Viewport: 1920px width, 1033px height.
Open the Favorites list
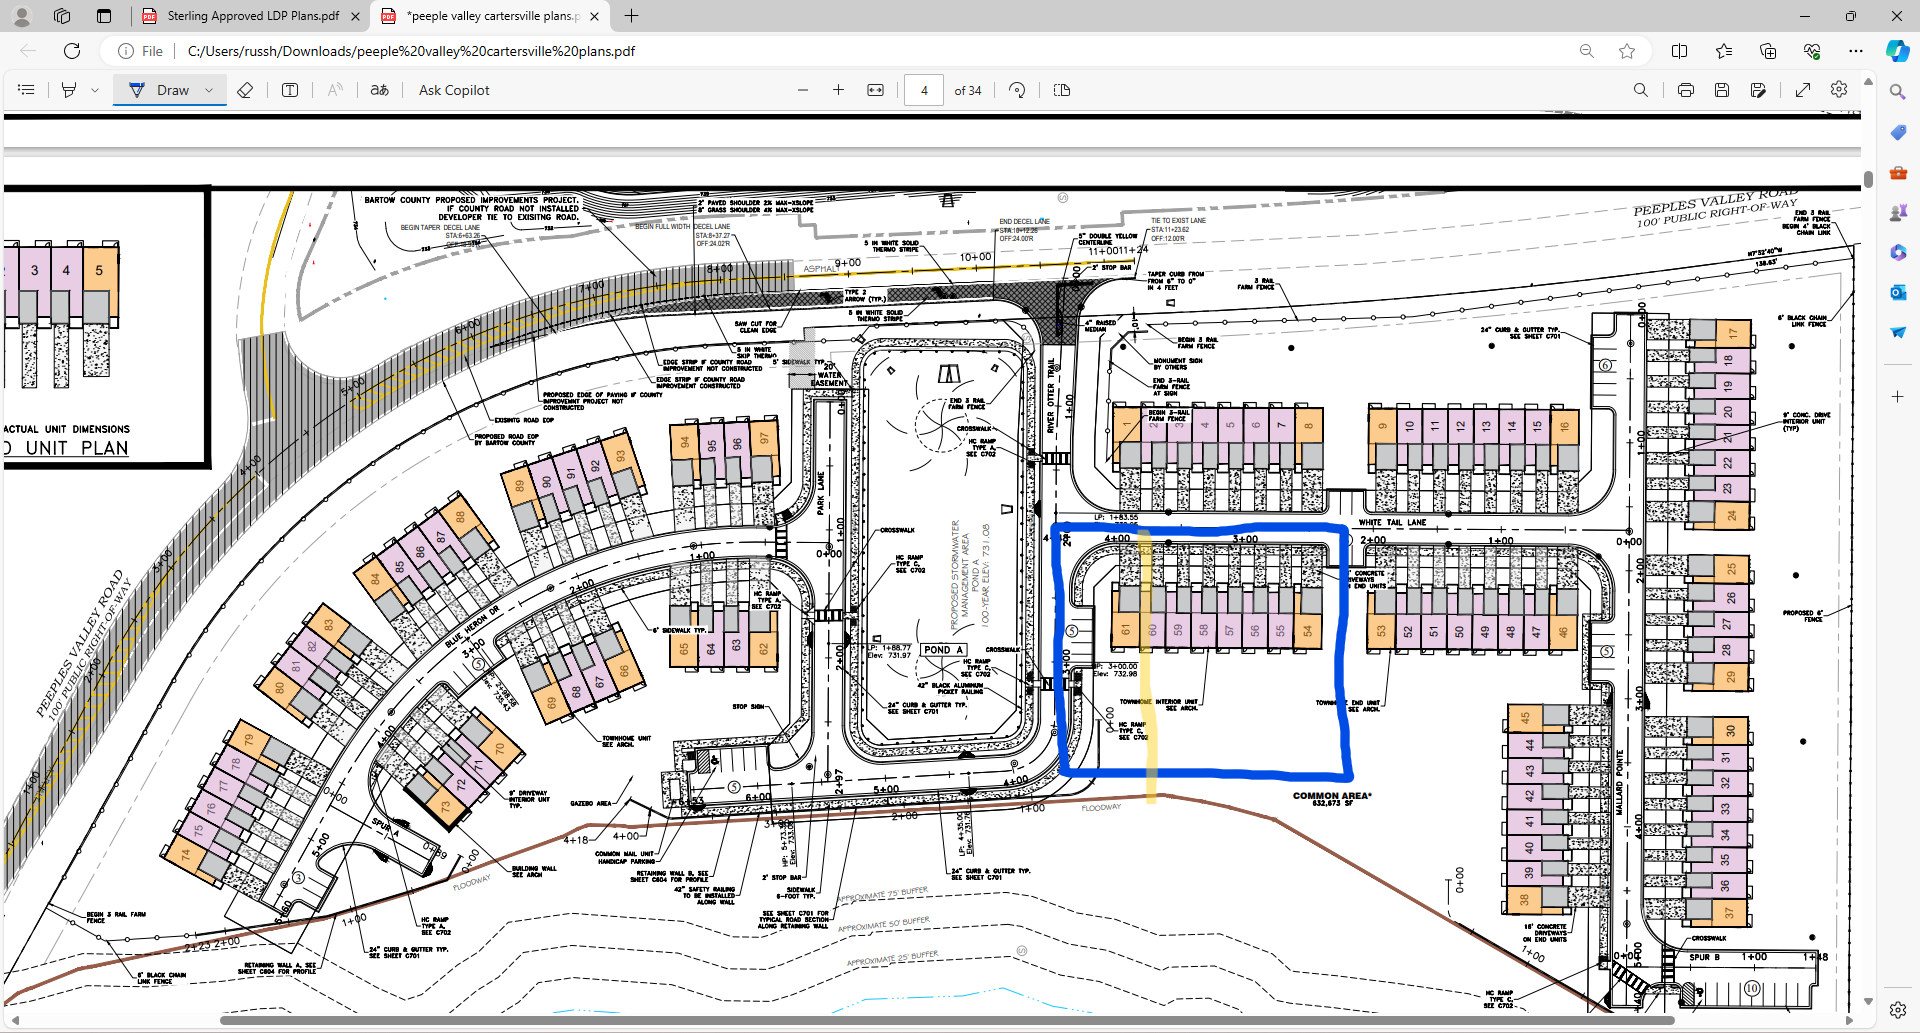(1724, 51)
